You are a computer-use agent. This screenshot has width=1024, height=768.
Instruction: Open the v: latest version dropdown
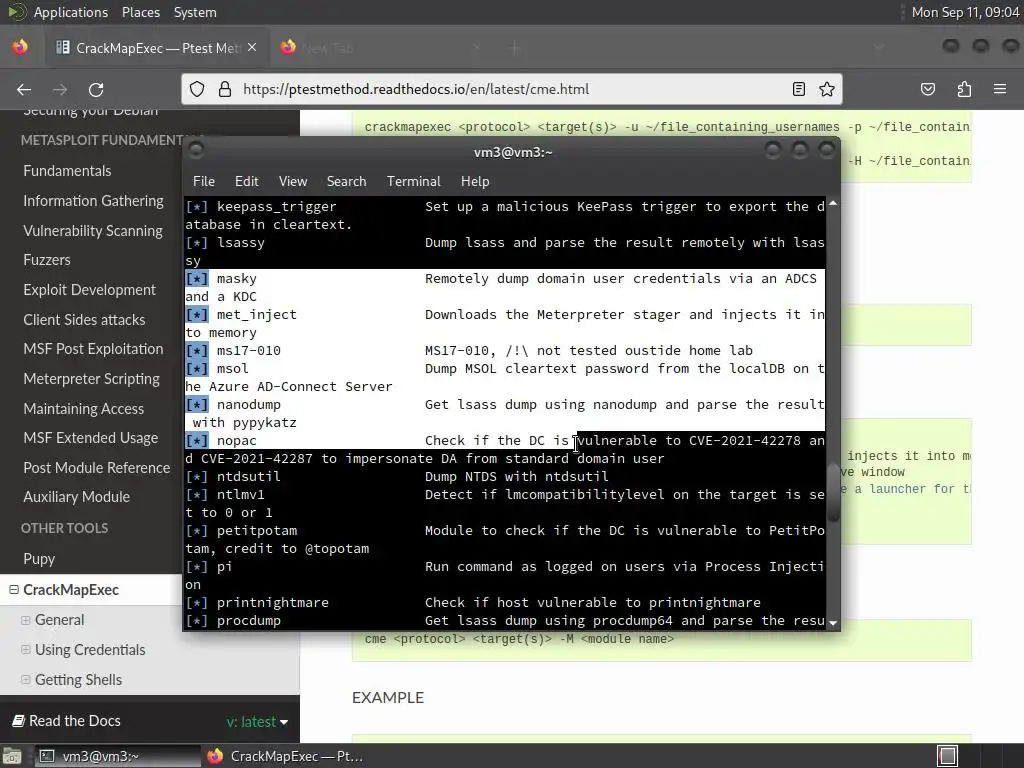(x=257, y=722)
